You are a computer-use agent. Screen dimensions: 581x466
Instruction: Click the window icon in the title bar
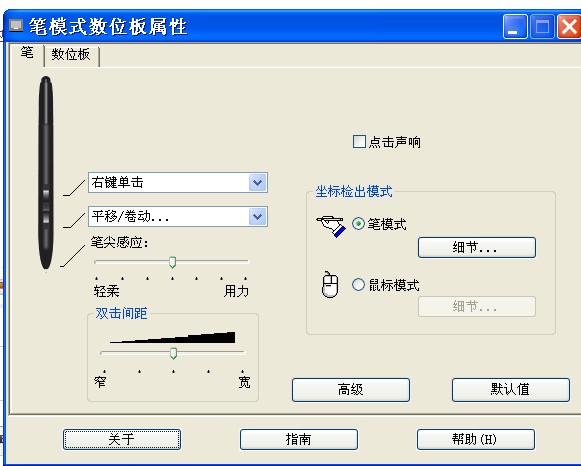(16, 26)
